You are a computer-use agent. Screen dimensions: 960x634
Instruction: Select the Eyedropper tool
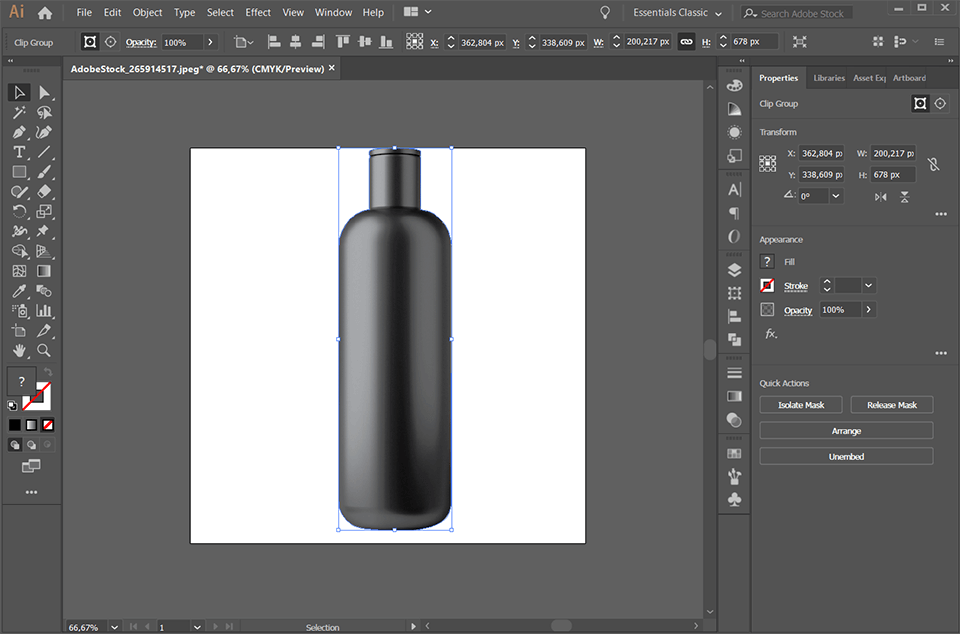pos(18,291)
